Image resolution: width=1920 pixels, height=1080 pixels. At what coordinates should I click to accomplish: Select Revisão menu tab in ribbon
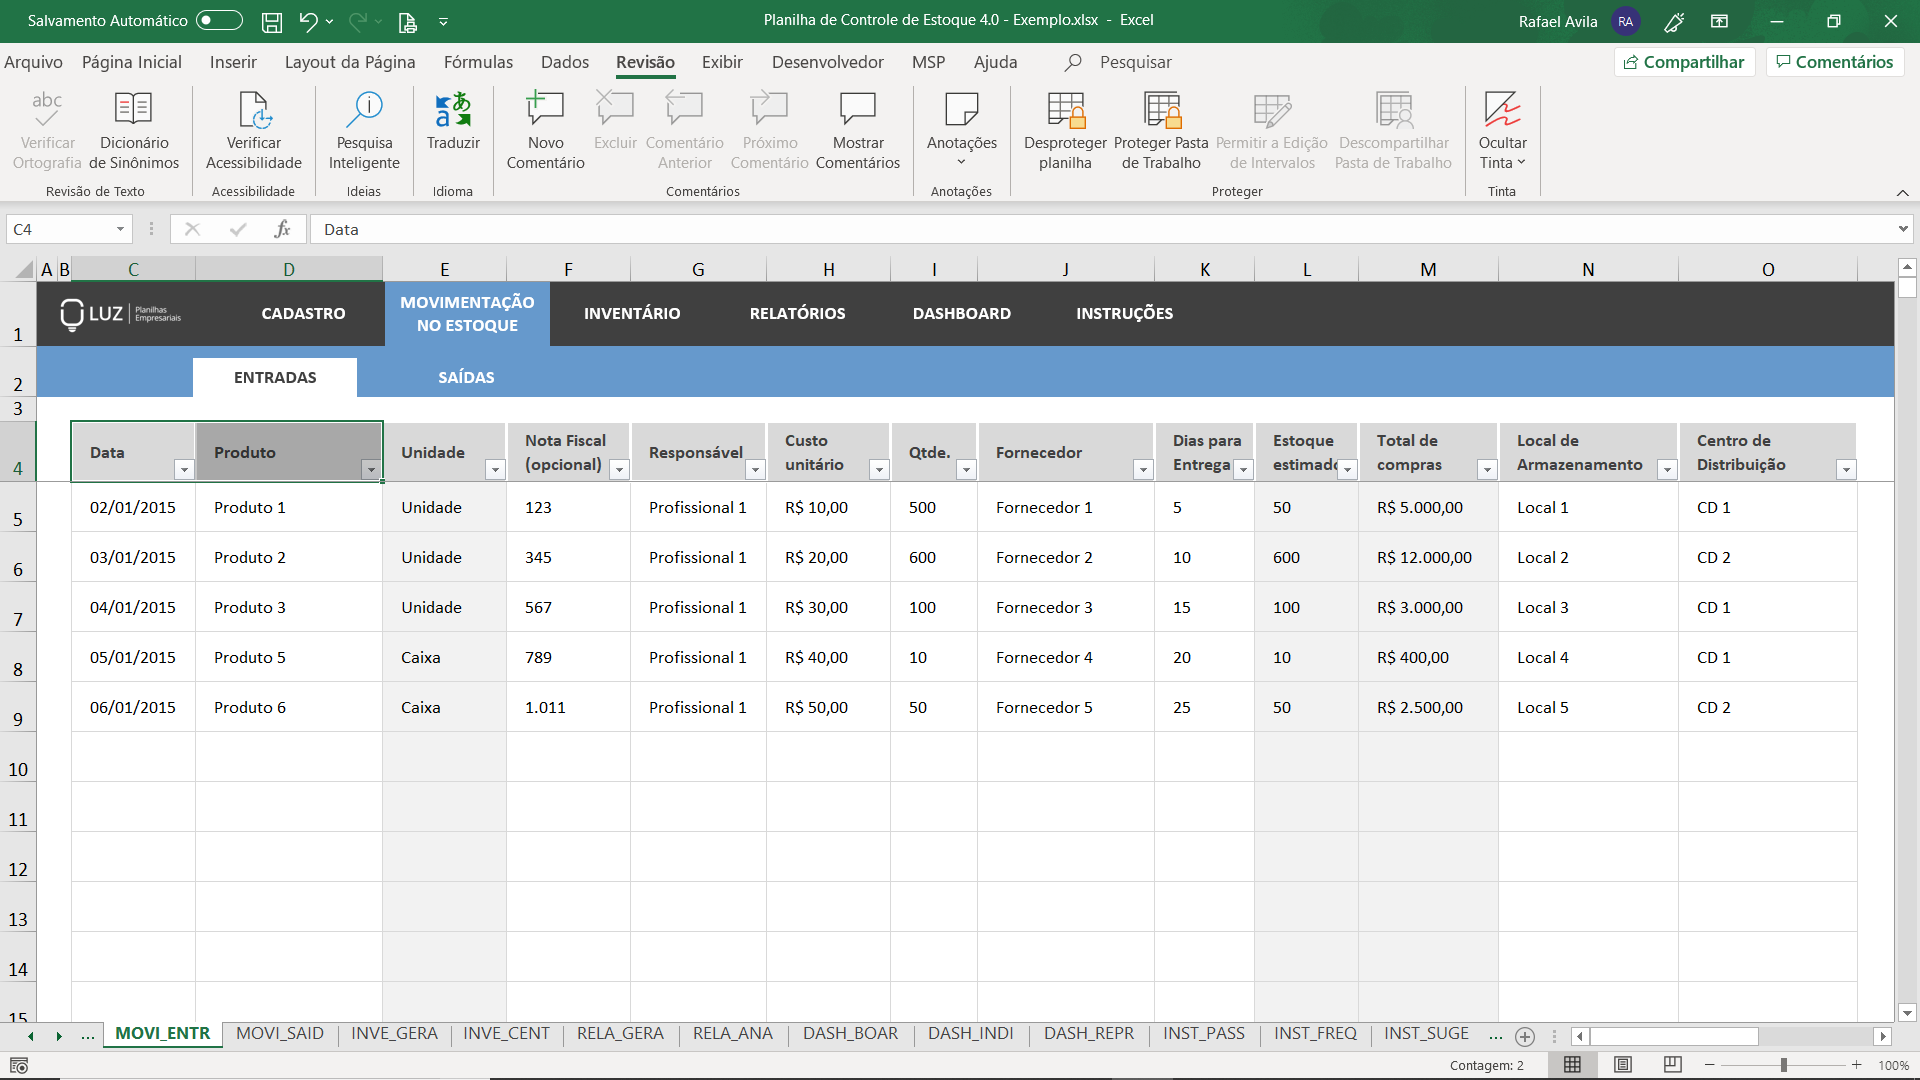646,62
